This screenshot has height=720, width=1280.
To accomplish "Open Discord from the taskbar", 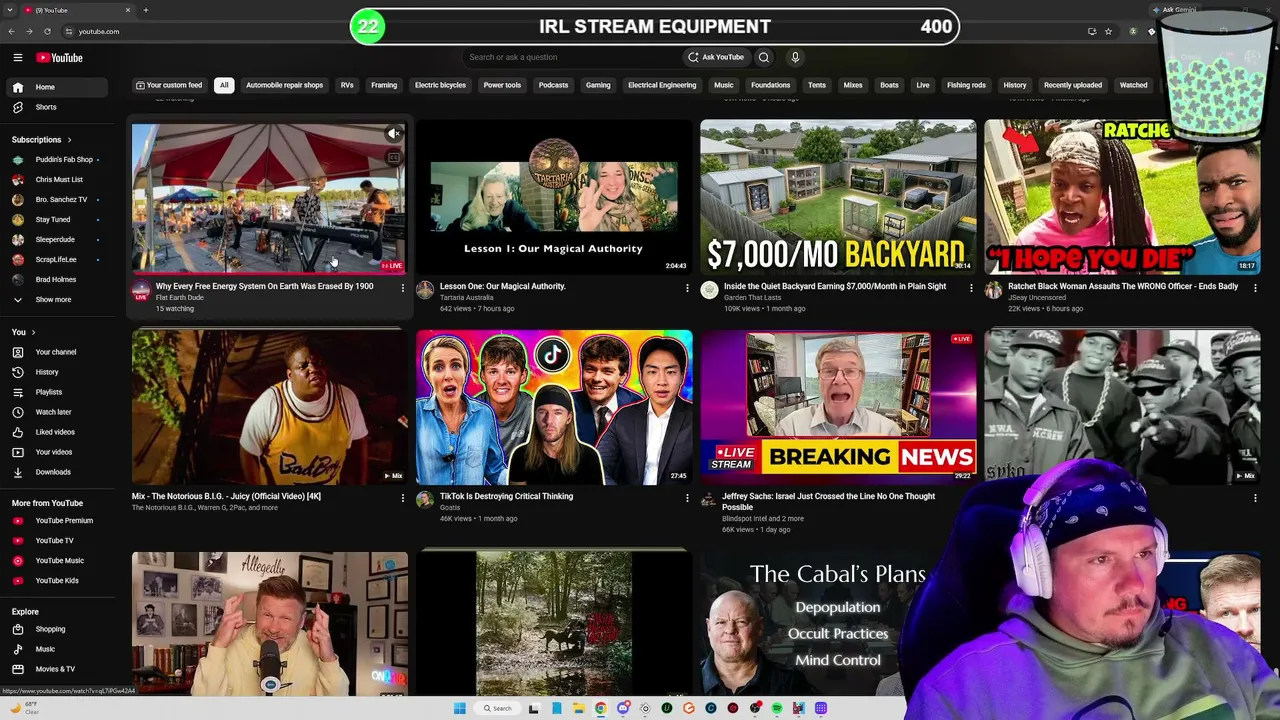I will coord(623,708).
